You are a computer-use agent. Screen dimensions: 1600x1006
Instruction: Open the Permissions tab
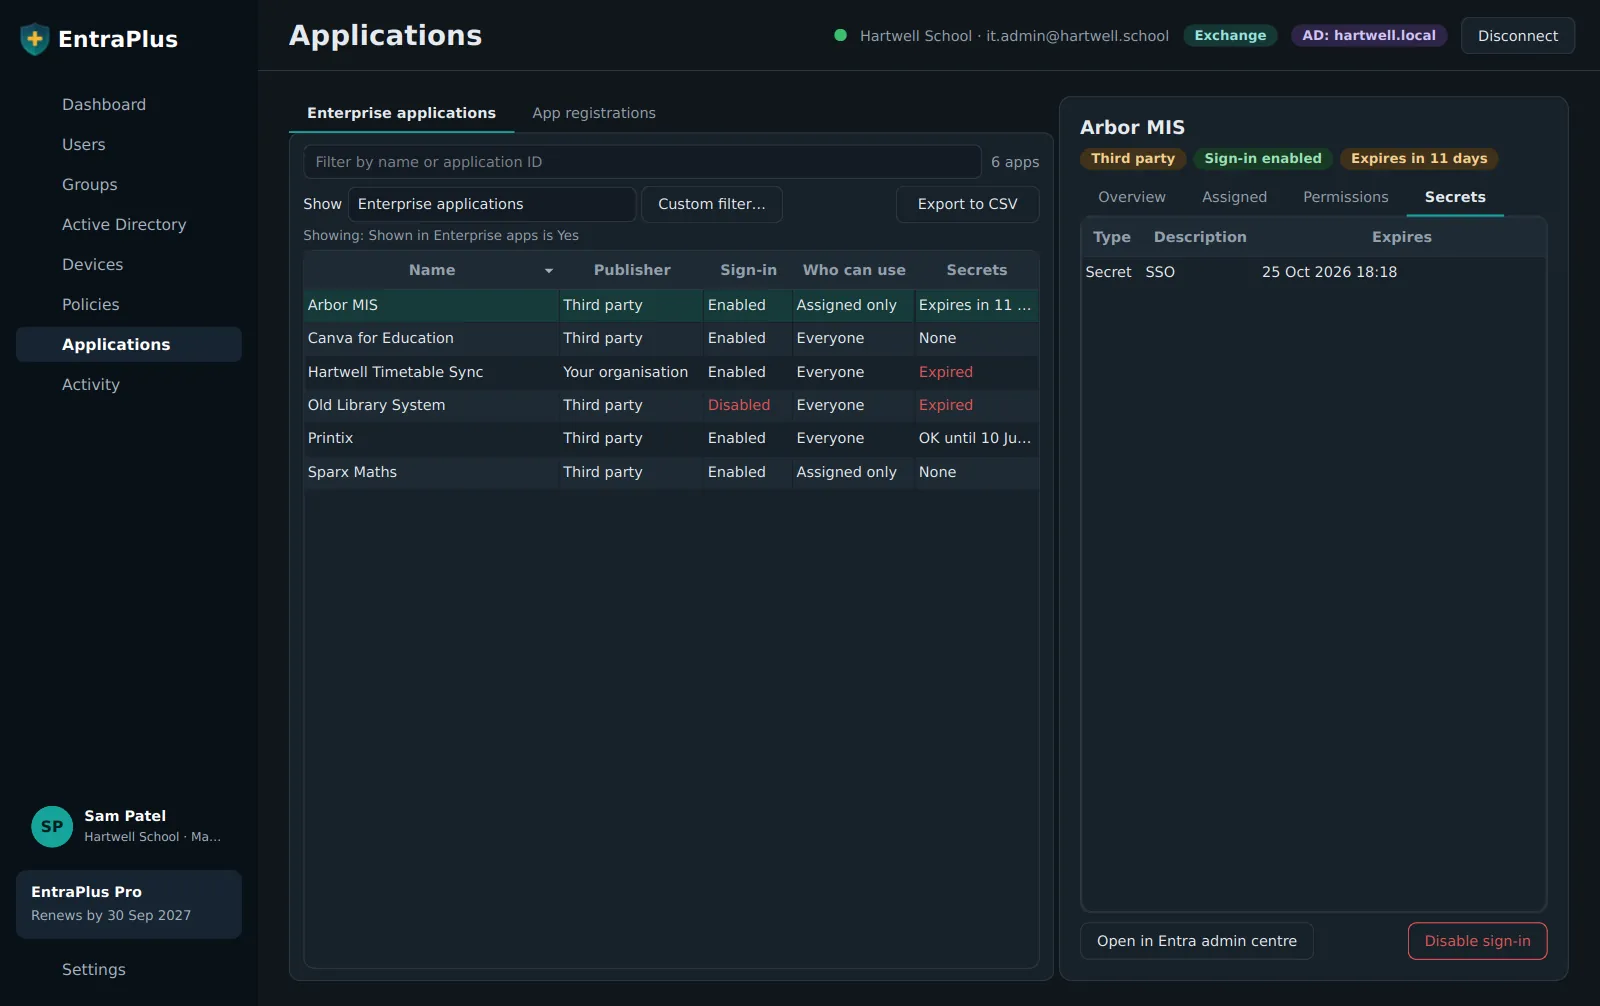1345,197
